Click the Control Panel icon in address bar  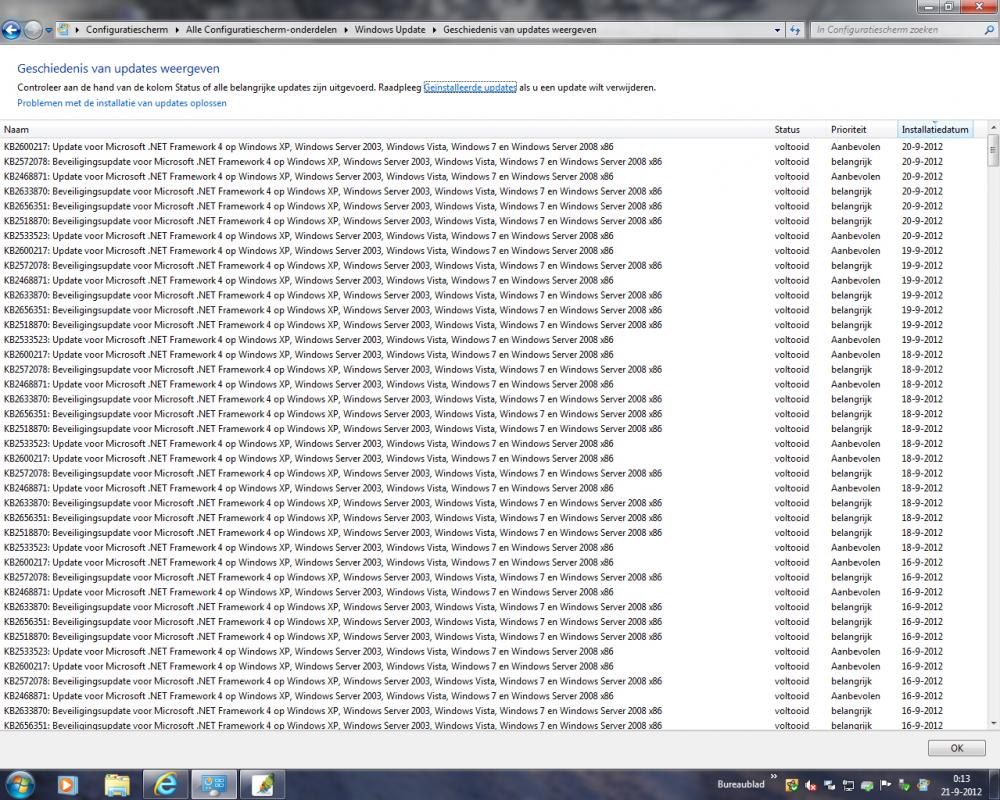point(62,29)
